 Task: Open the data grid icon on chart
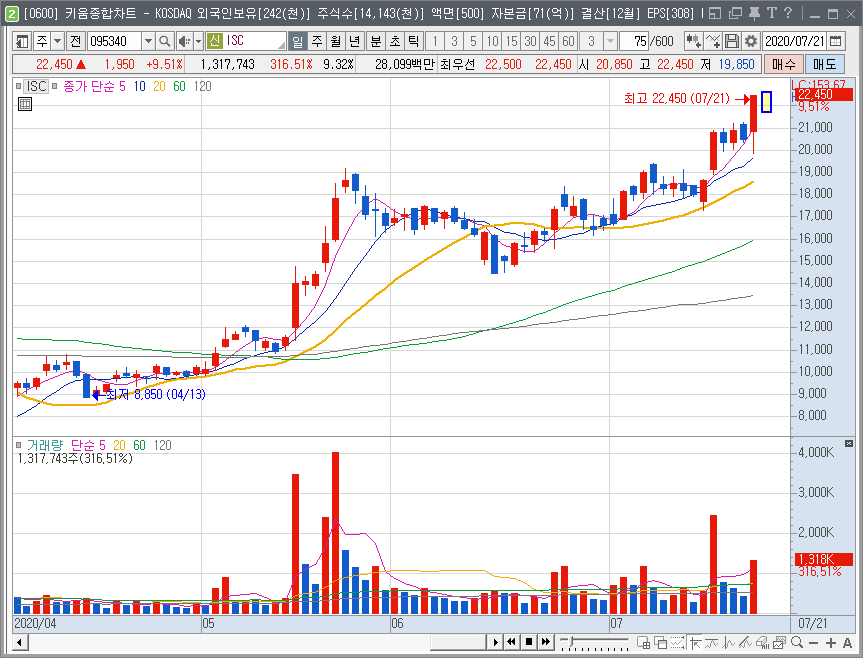[x=25, y=103]
